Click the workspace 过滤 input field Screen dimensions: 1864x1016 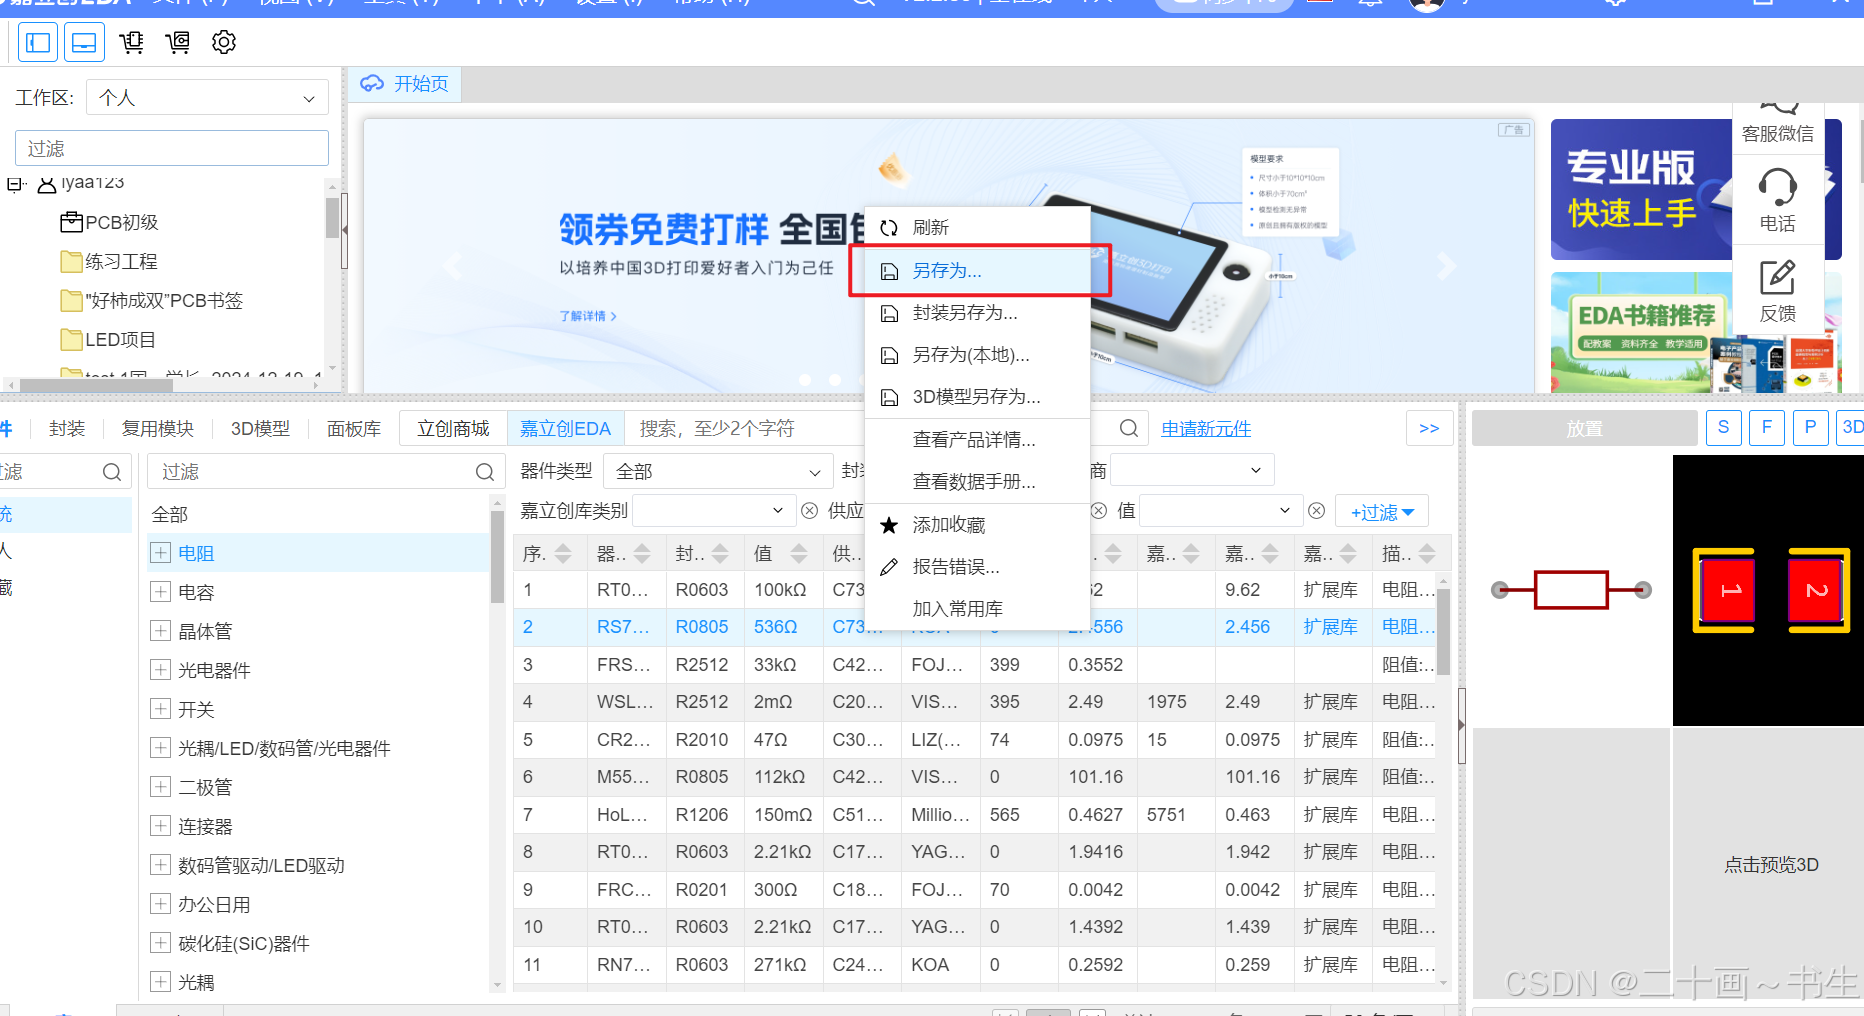172,148
